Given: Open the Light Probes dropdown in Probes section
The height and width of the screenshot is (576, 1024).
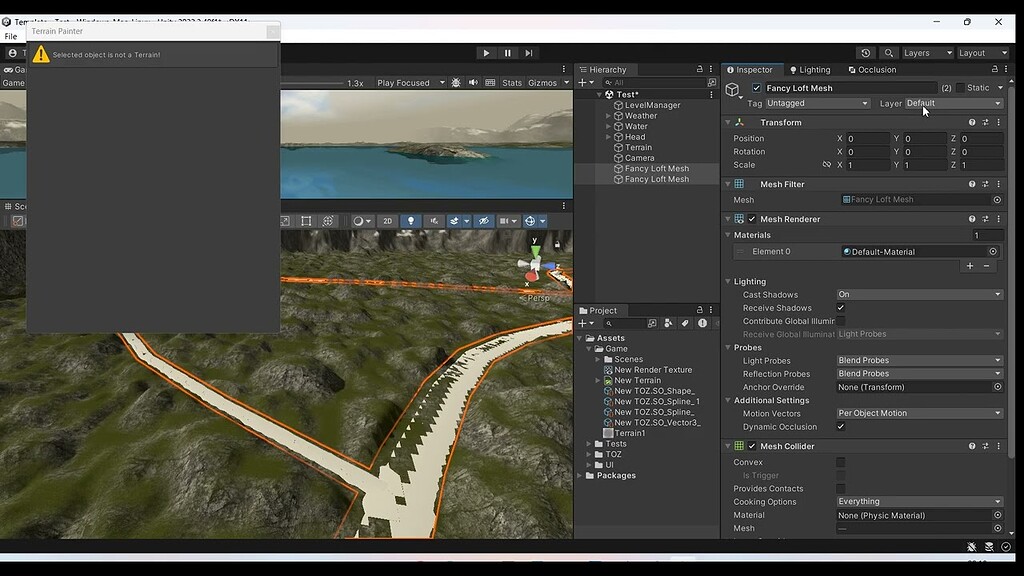Looking at the screenshot, I should [x=918, y=359].
